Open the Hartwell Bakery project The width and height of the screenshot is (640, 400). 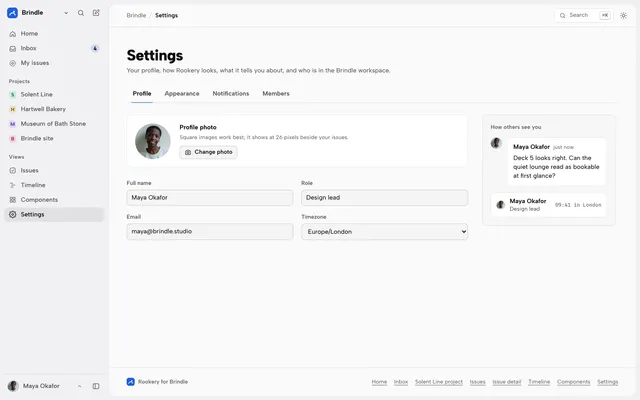pos(54,109)
